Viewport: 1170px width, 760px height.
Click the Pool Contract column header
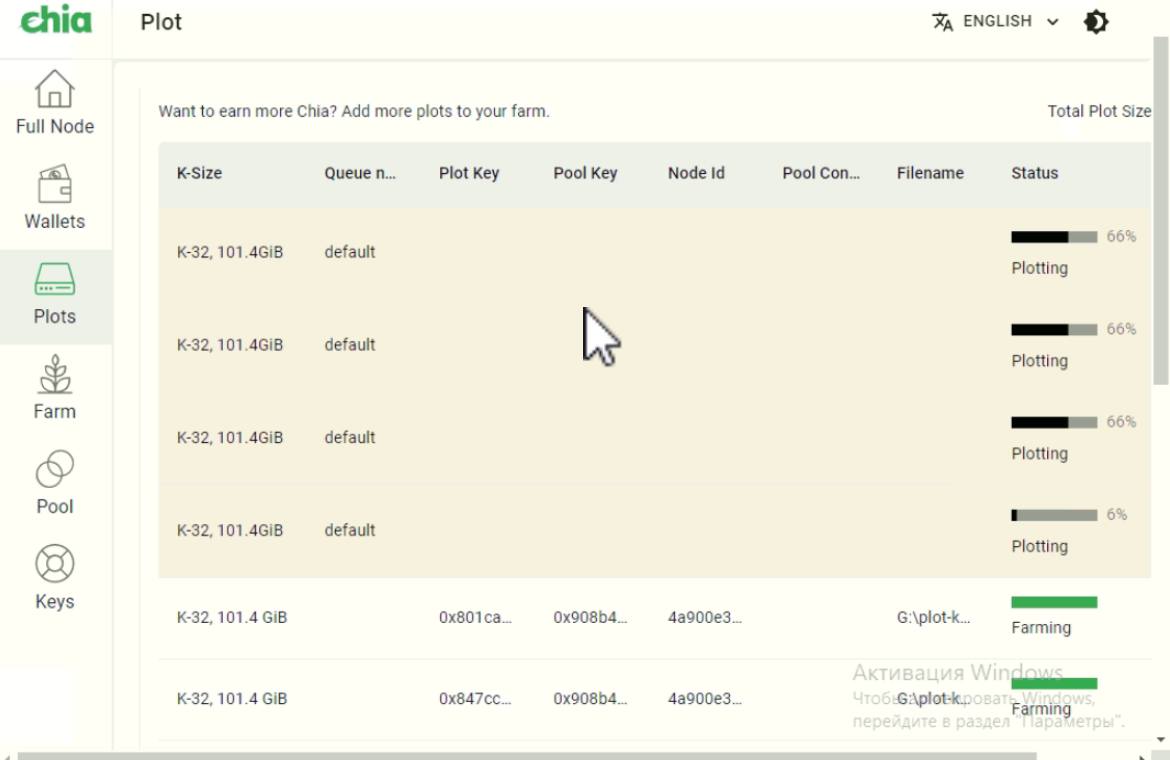pos(821,173)
